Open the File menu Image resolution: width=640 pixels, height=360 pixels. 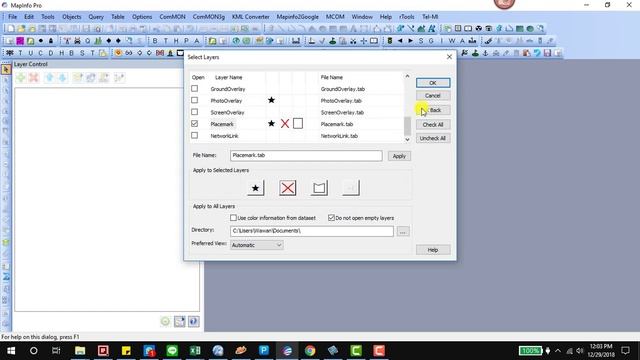pos(13,17)
